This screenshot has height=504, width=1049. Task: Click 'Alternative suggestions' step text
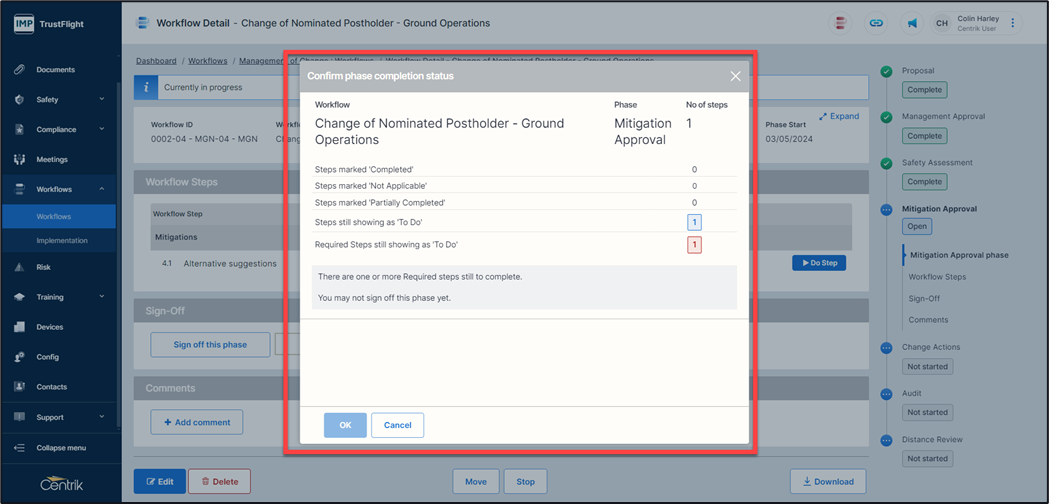pos(230,264)
